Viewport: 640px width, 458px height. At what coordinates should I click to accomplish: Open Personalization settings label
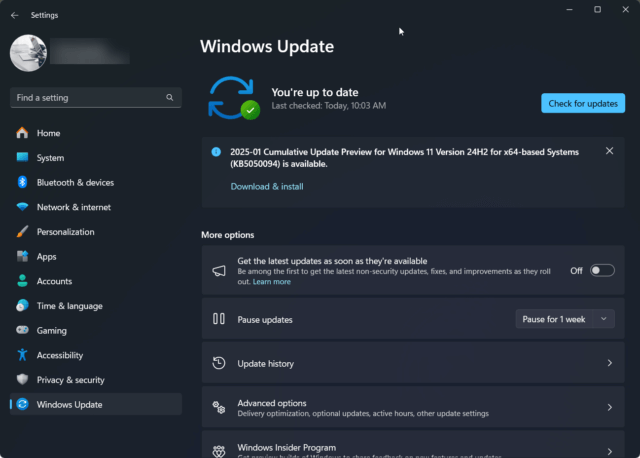pos(65,232)
